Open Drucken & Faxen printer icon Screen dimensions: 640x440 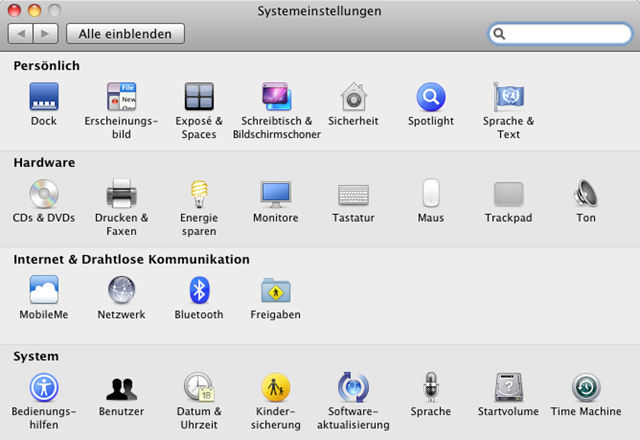(x=121, y=194)
